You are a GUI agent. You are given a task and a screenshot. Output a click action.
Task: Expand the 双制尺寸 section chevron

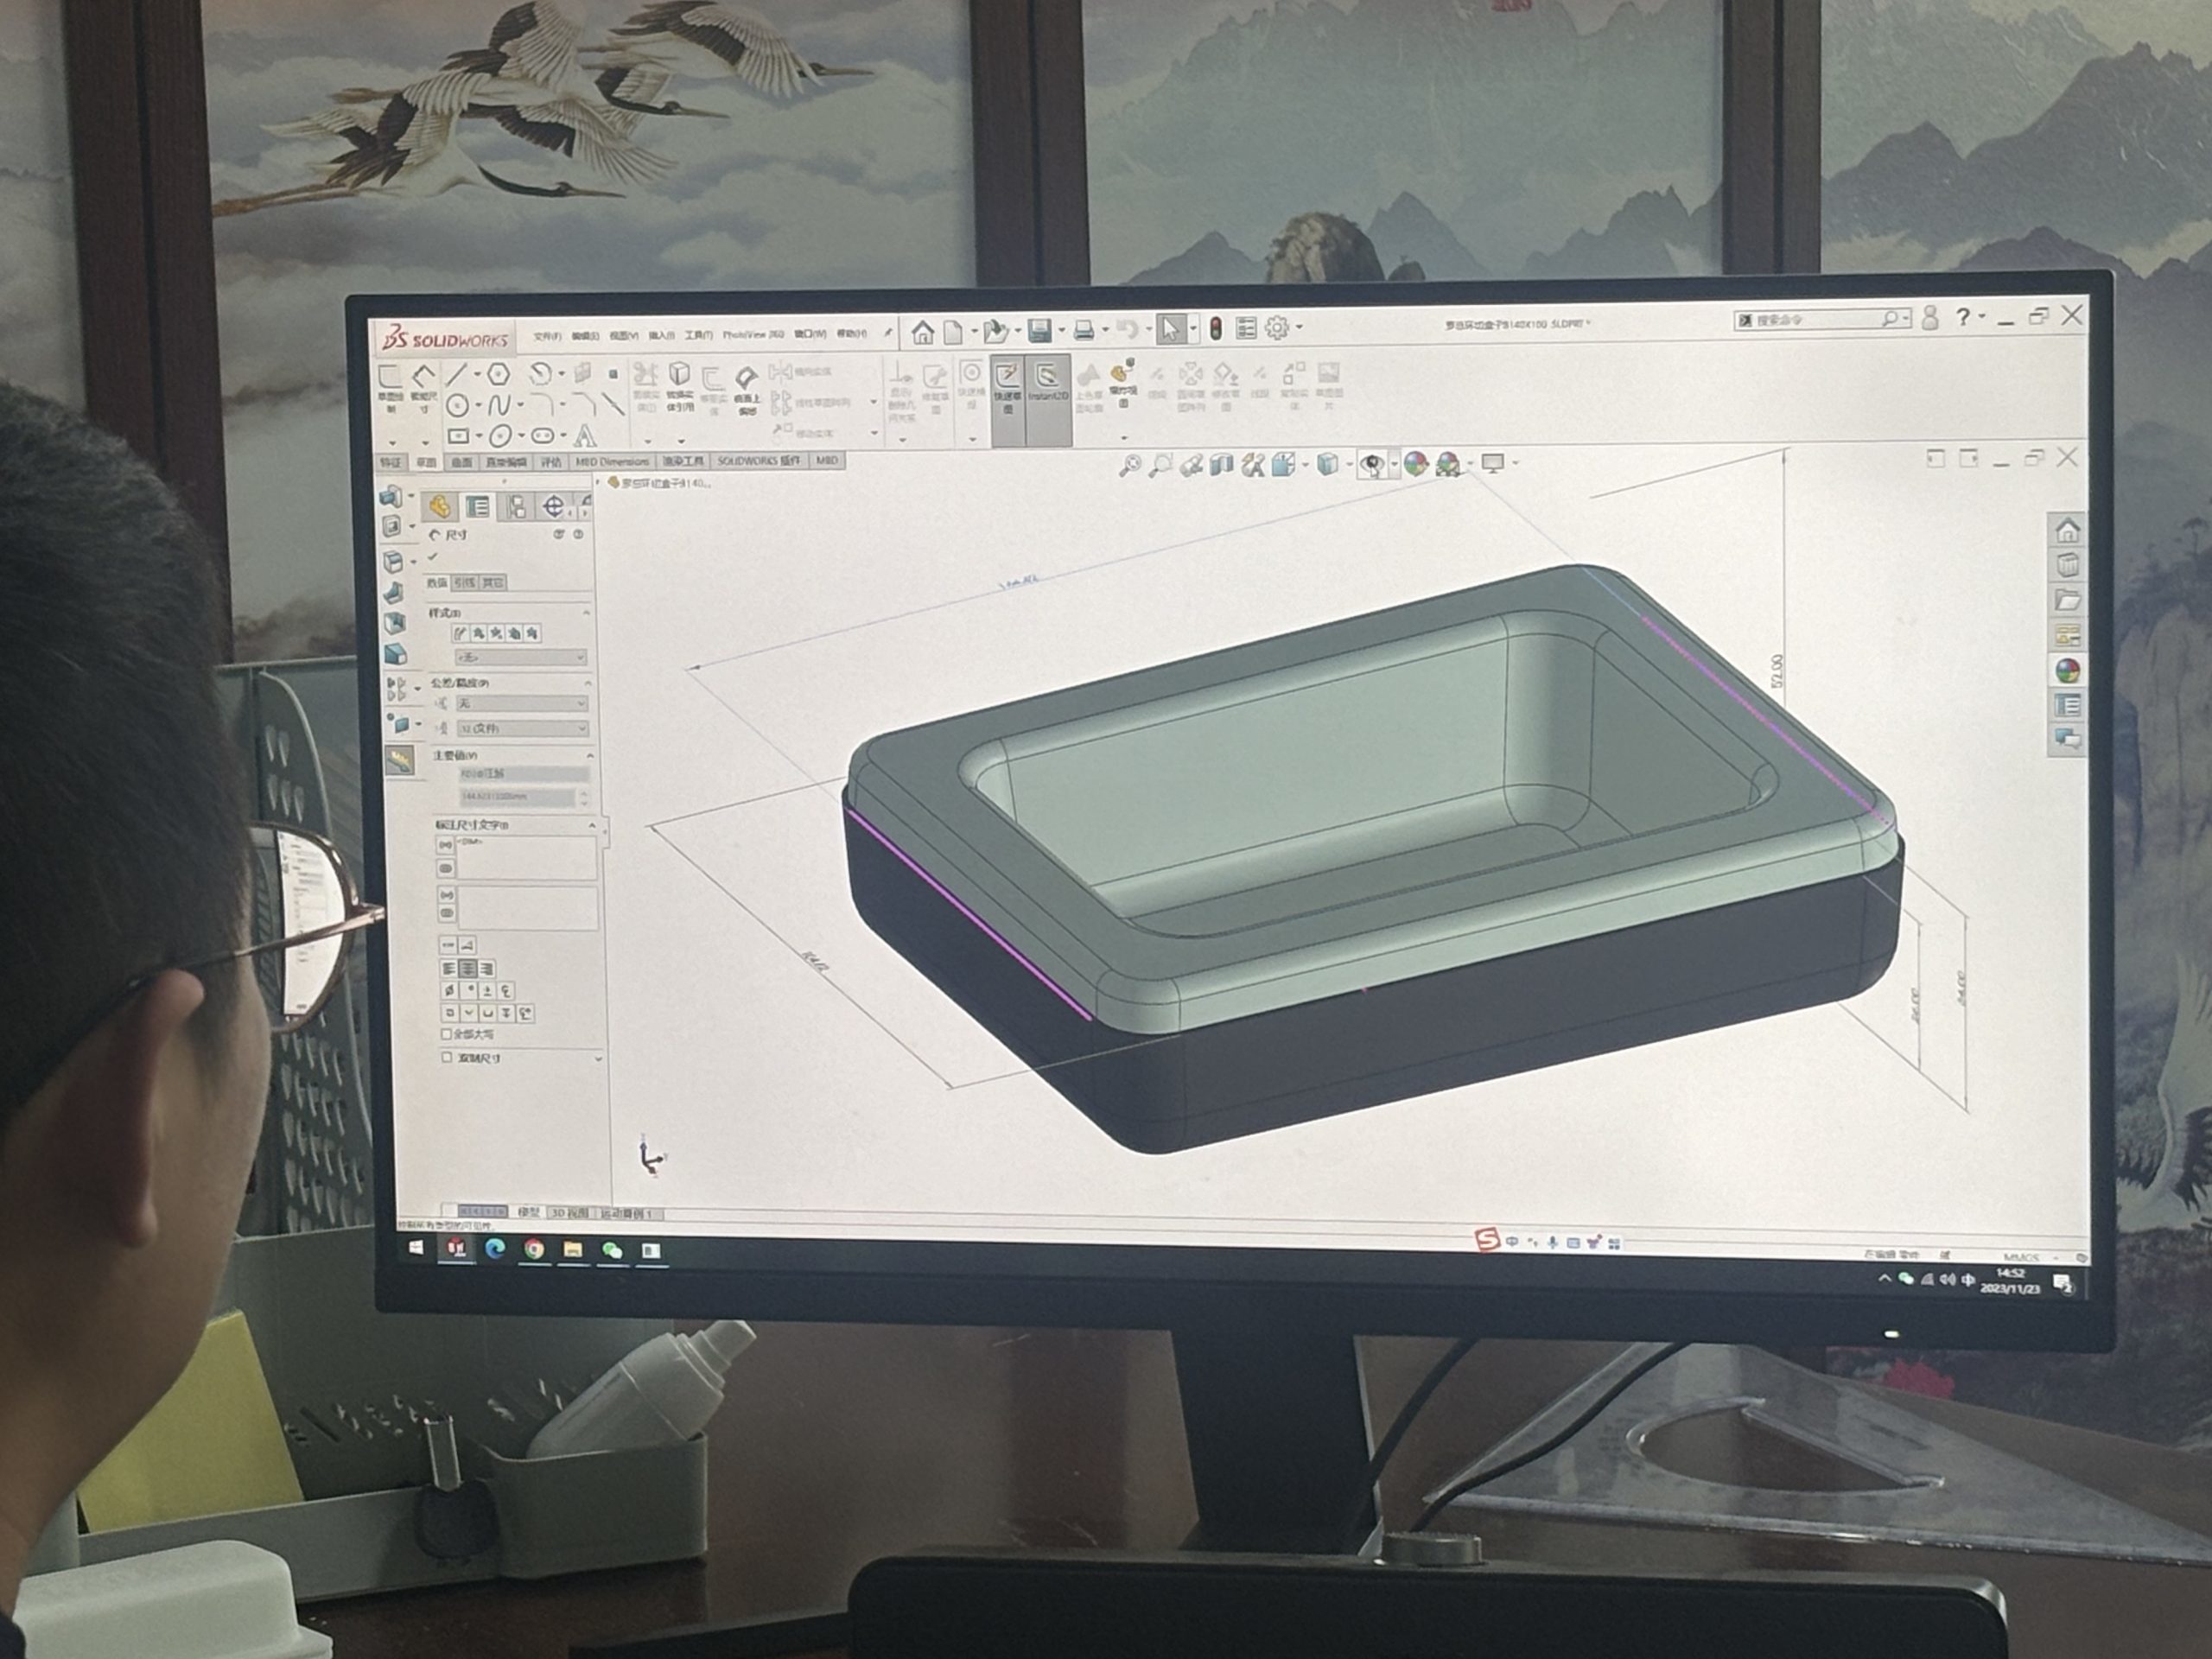(x=598, y=1058)
